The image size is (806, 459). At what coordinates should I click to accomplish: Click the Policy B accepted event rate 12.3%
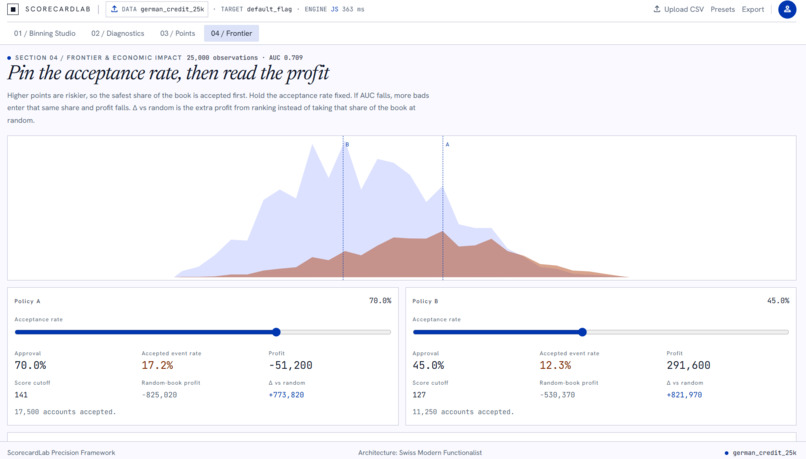click(555, 365)
